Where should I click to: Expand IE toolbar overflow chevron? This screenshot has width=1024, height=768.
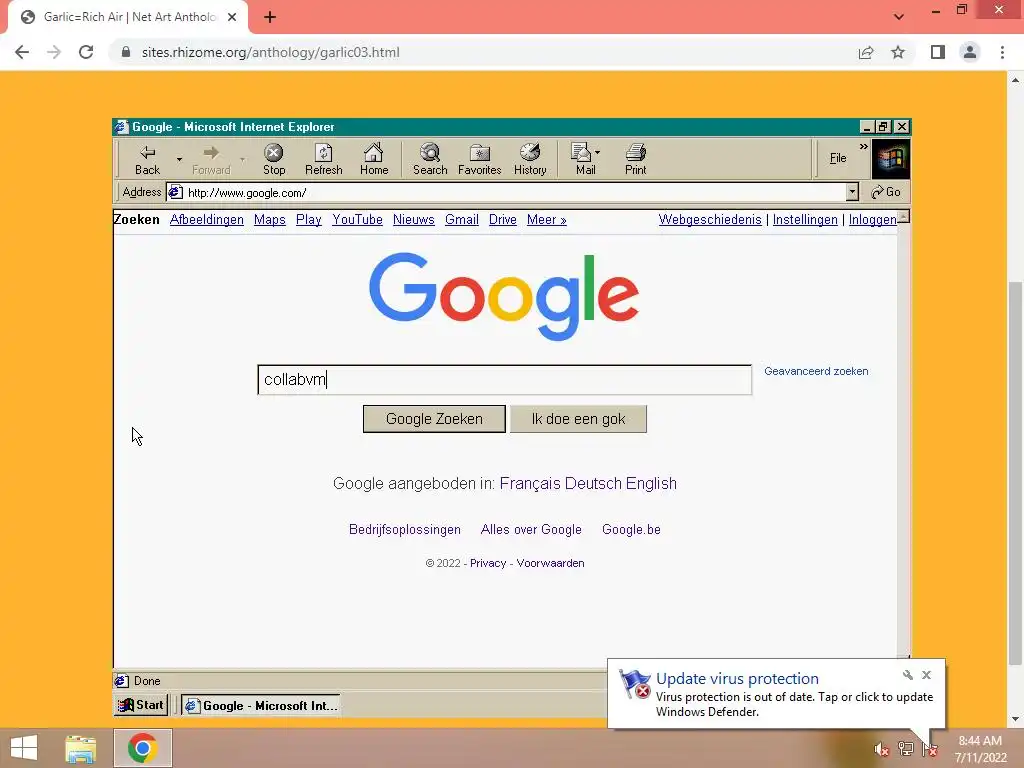click(863, 147)
